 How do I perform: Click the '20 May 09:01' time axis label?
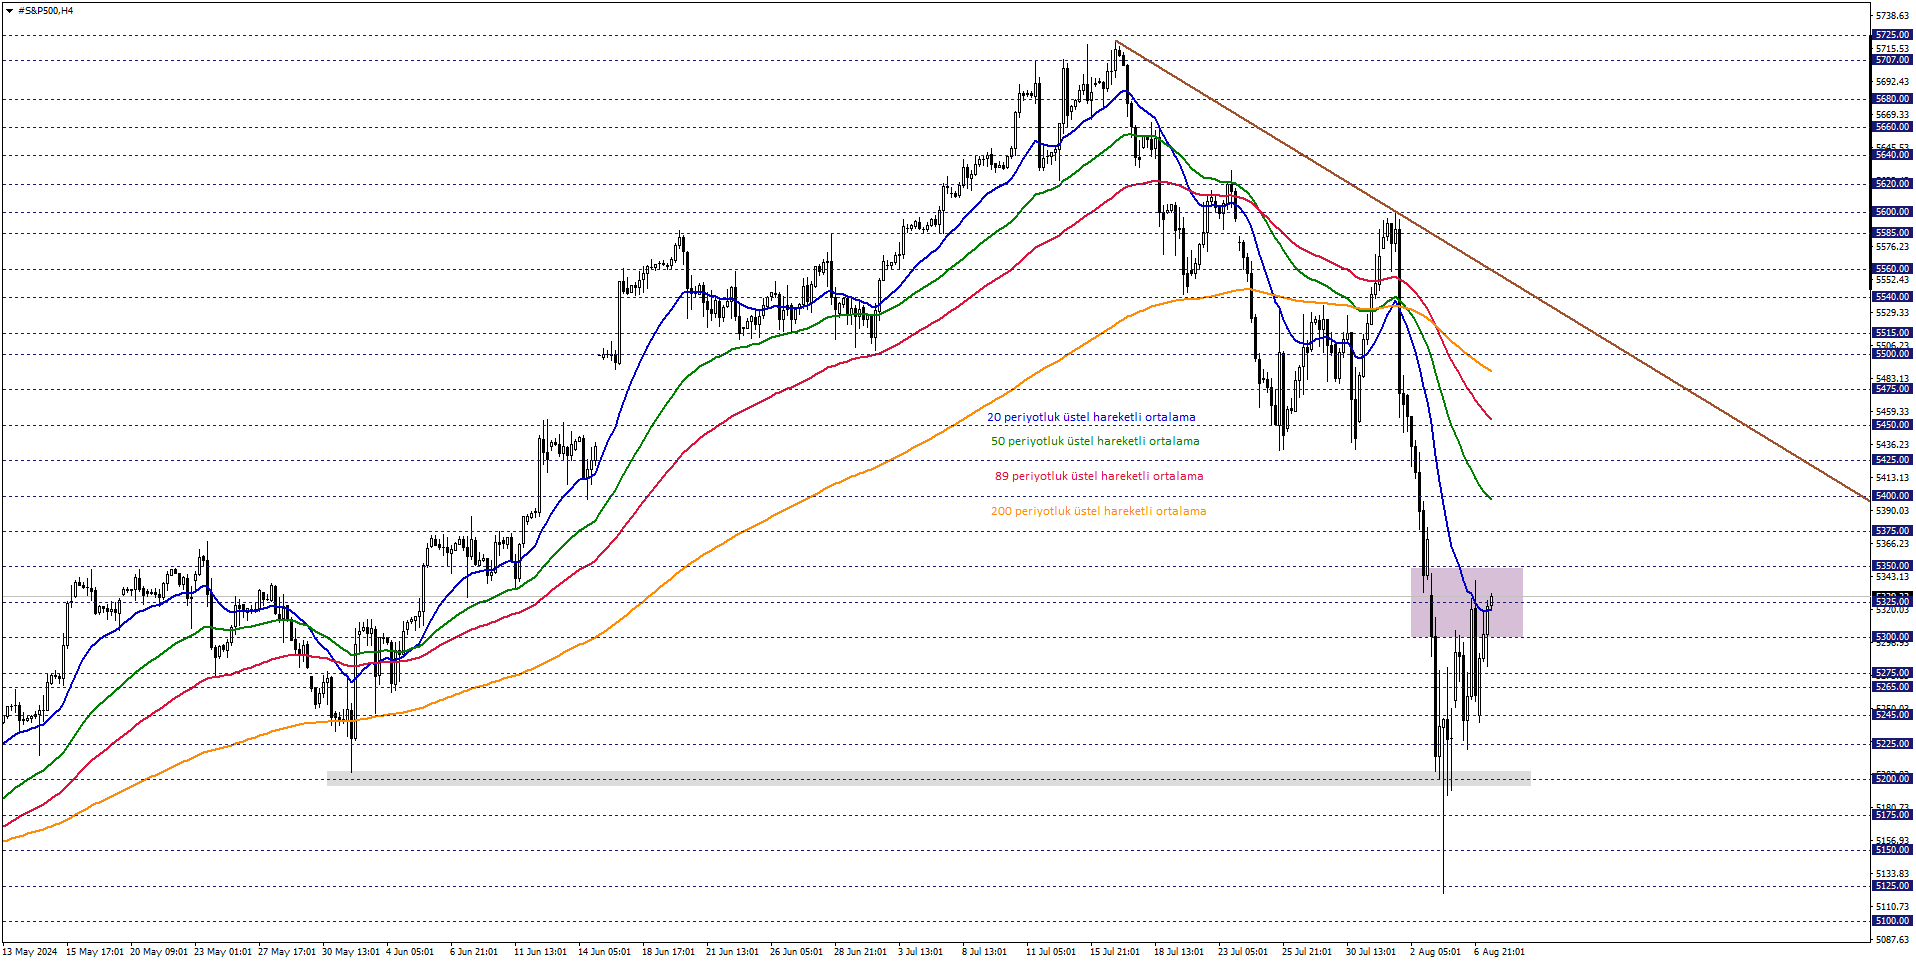click(x=159, y=952)
